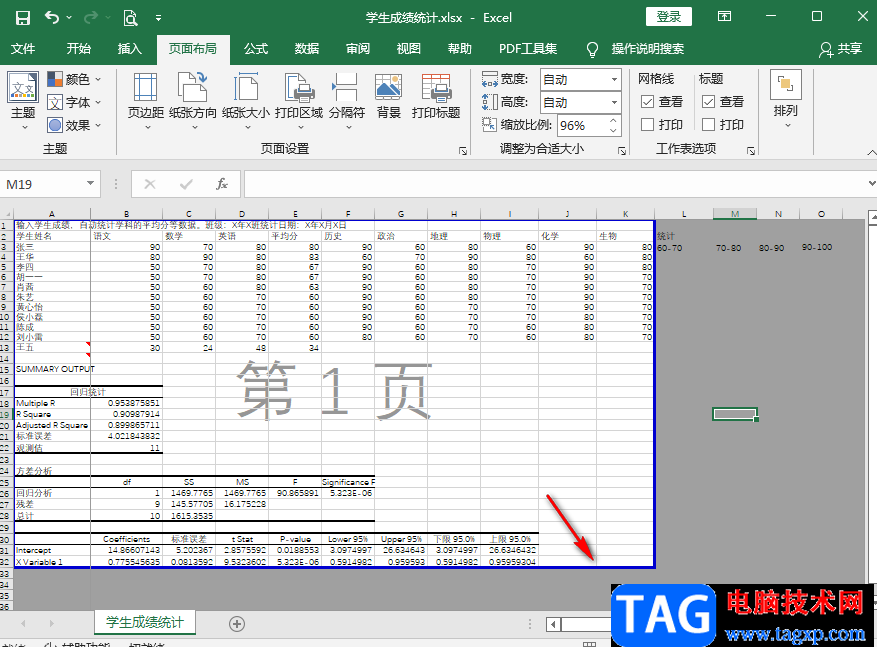Click the 操作说明搜索 search box
Screen dimensions: 877x647
pyautogui.click(x=648, y=49)
